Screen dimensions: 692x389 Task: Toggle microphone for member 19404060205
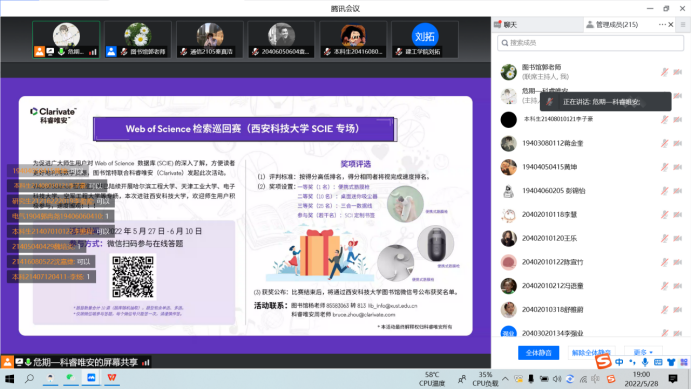pyautogui.click(x=664, y=191)
